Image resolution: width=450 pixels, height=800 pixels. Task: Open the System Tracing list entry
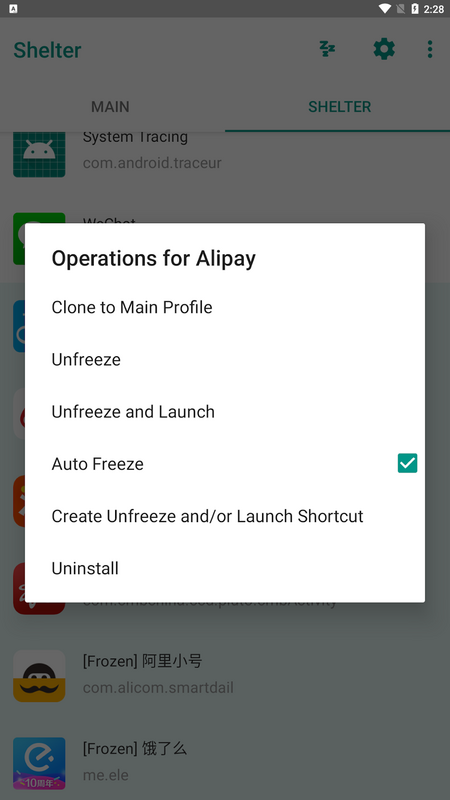[225, 154]
